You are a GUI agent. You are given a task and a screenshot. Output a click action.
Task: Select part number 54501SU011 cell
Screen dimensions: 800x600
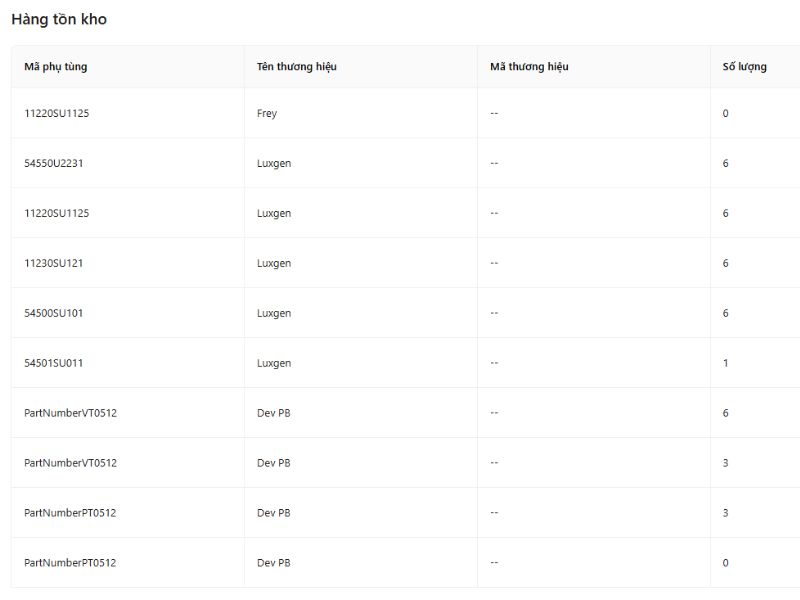[x=54, y=363]
